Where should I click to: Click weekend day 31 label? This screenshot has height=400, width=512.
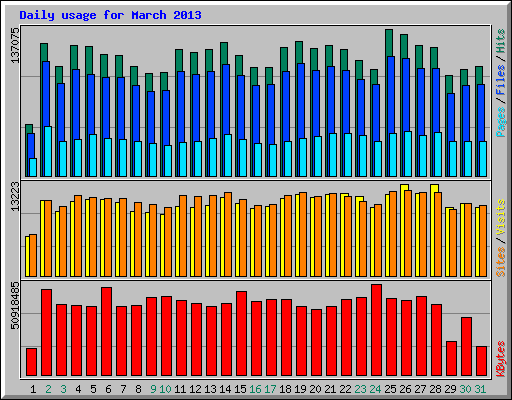pos(480,389)
